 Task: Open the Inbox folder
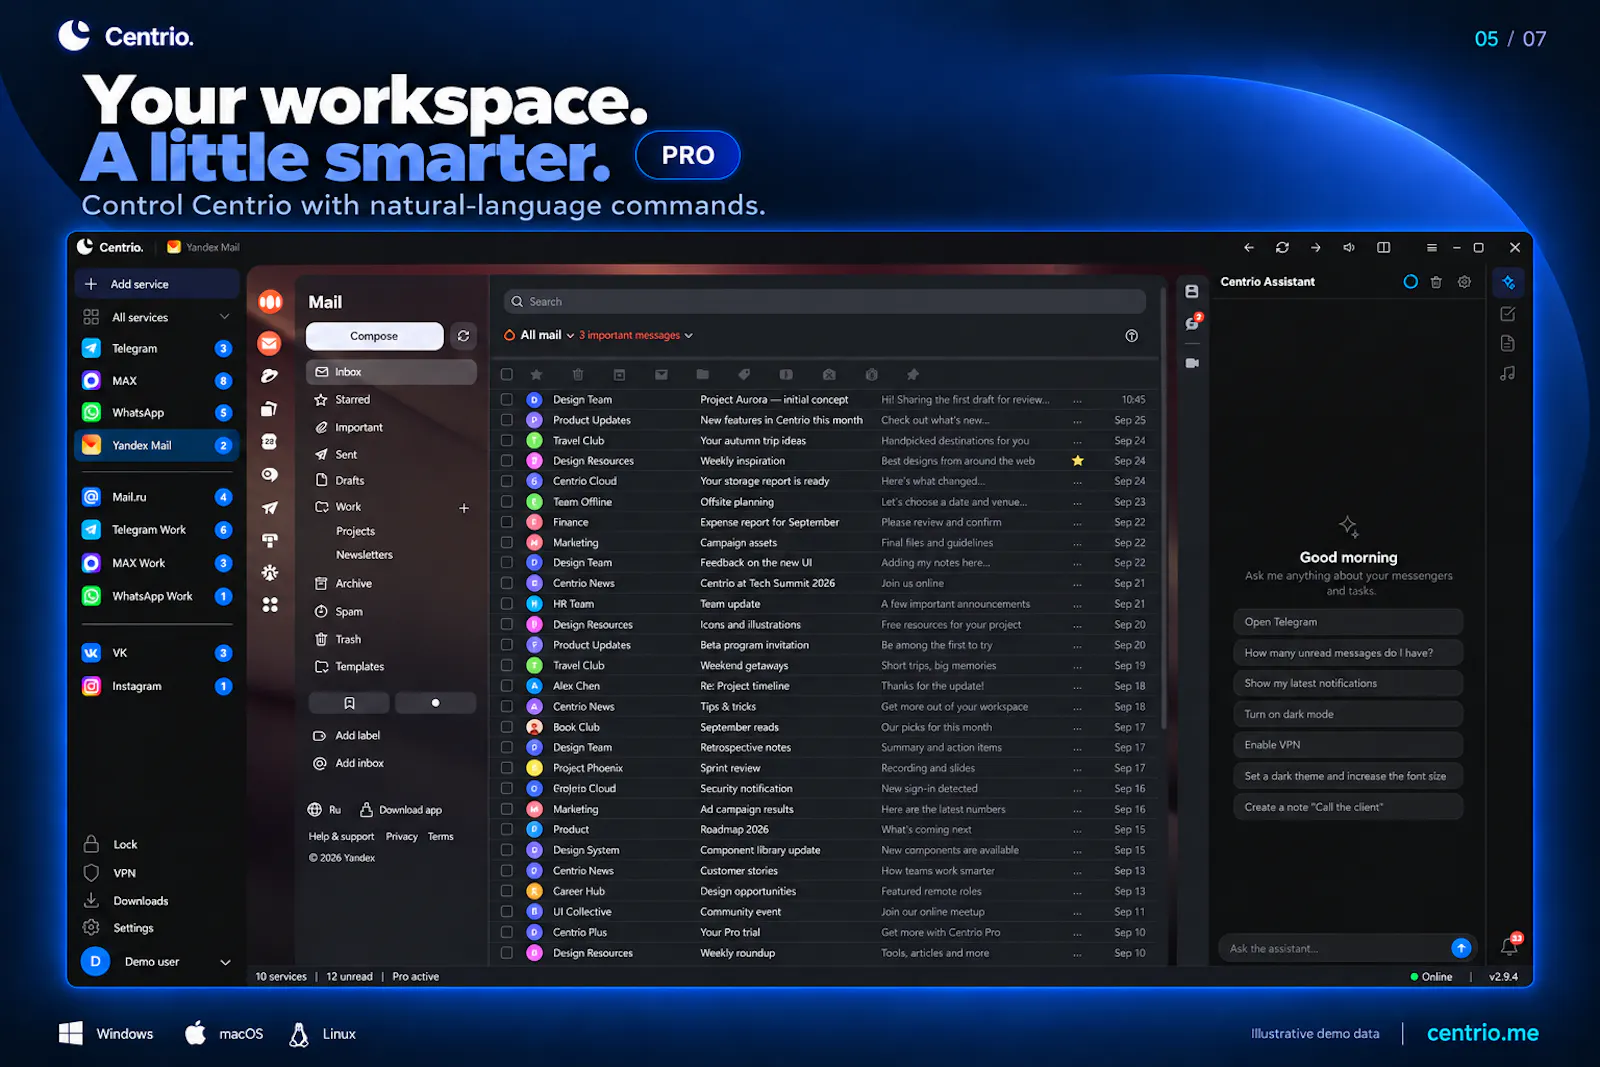click(391, 372)
